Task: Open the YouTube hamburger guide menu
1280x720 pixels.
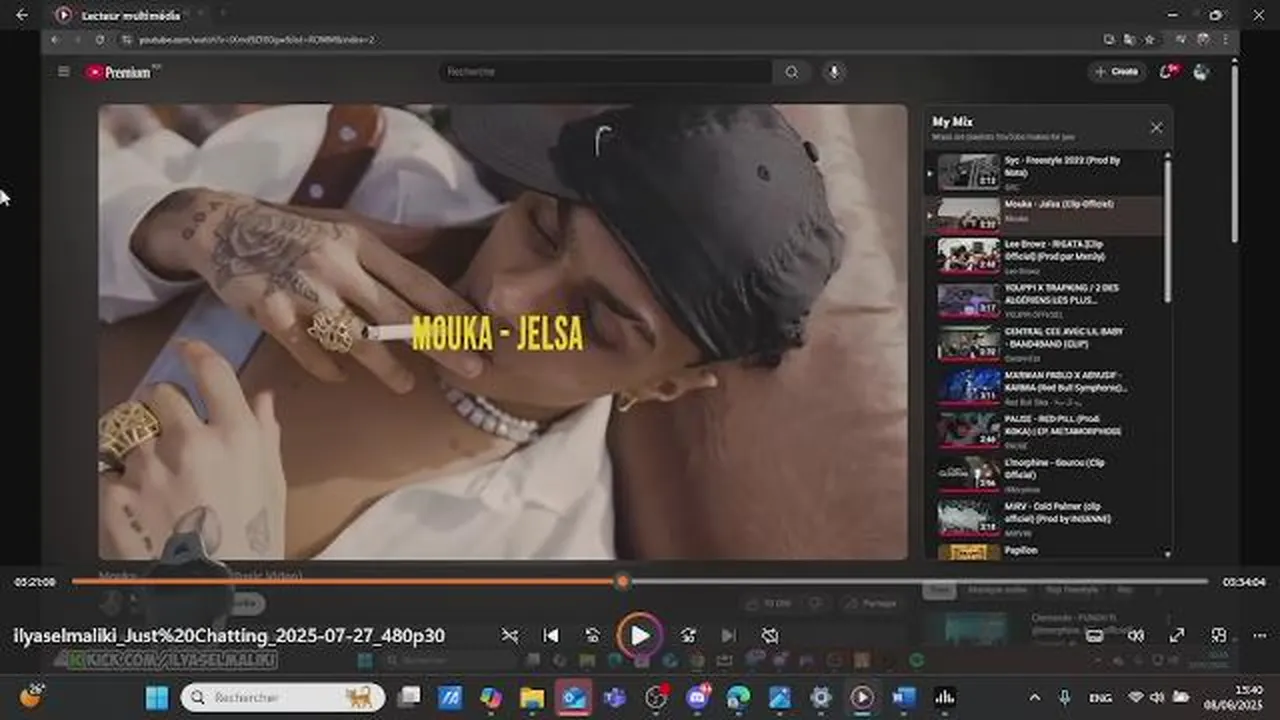Action: click(64, 72)
